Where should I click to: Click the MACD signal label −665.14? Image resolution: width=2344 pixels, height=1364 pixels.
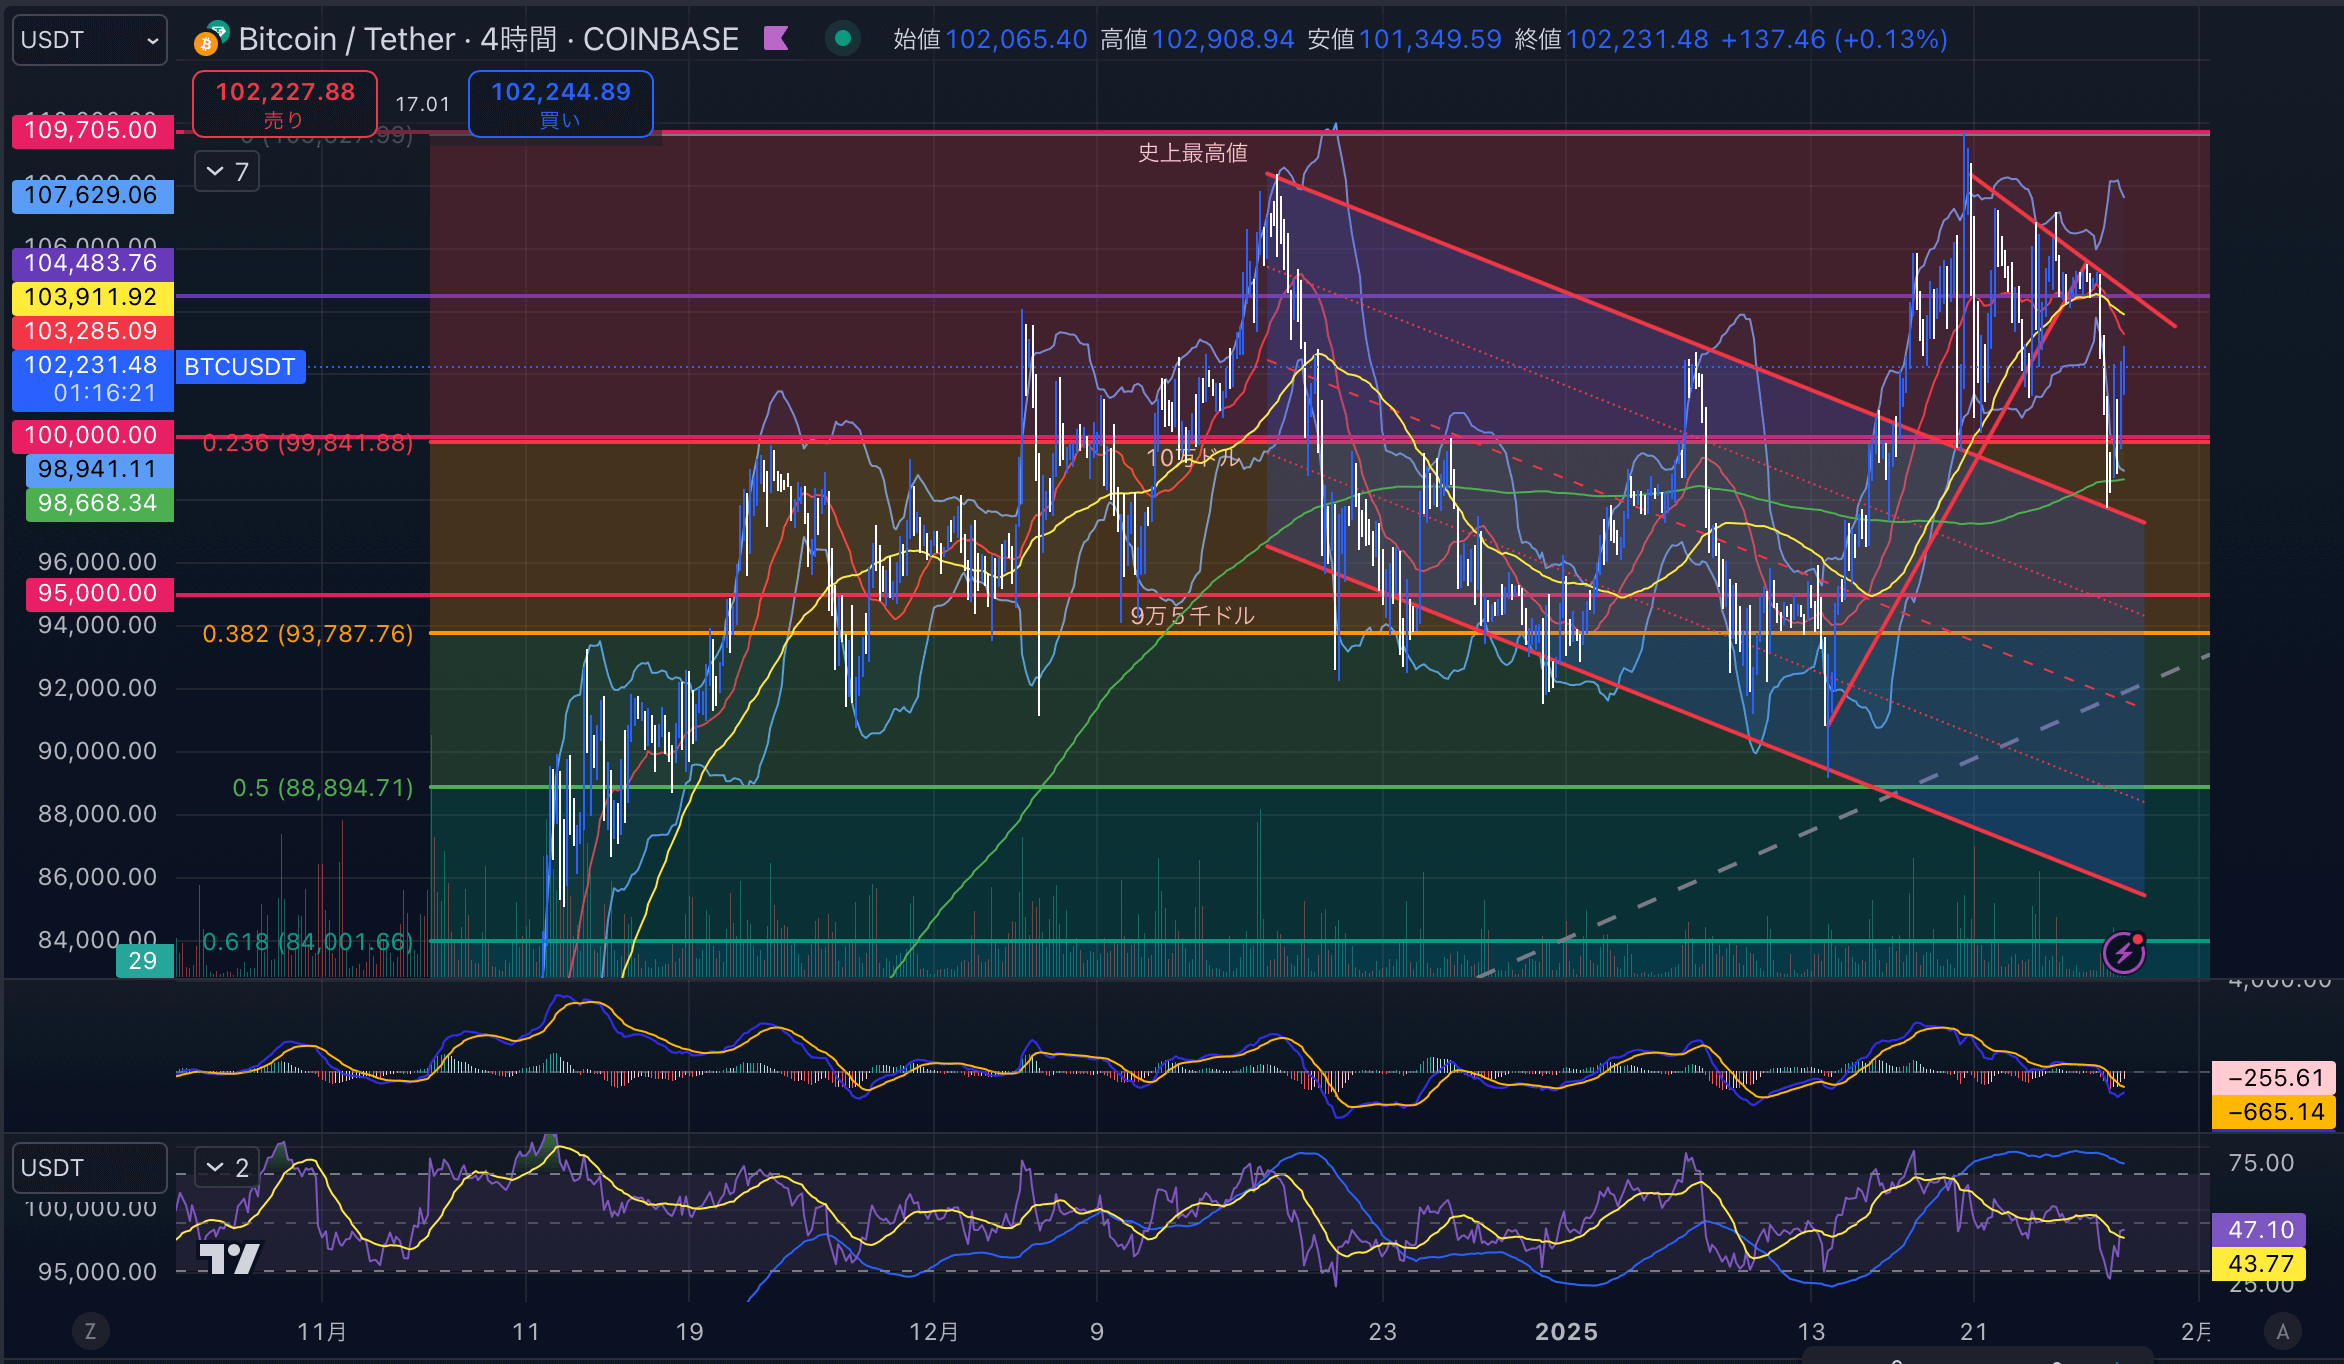click(2274, 1112)
